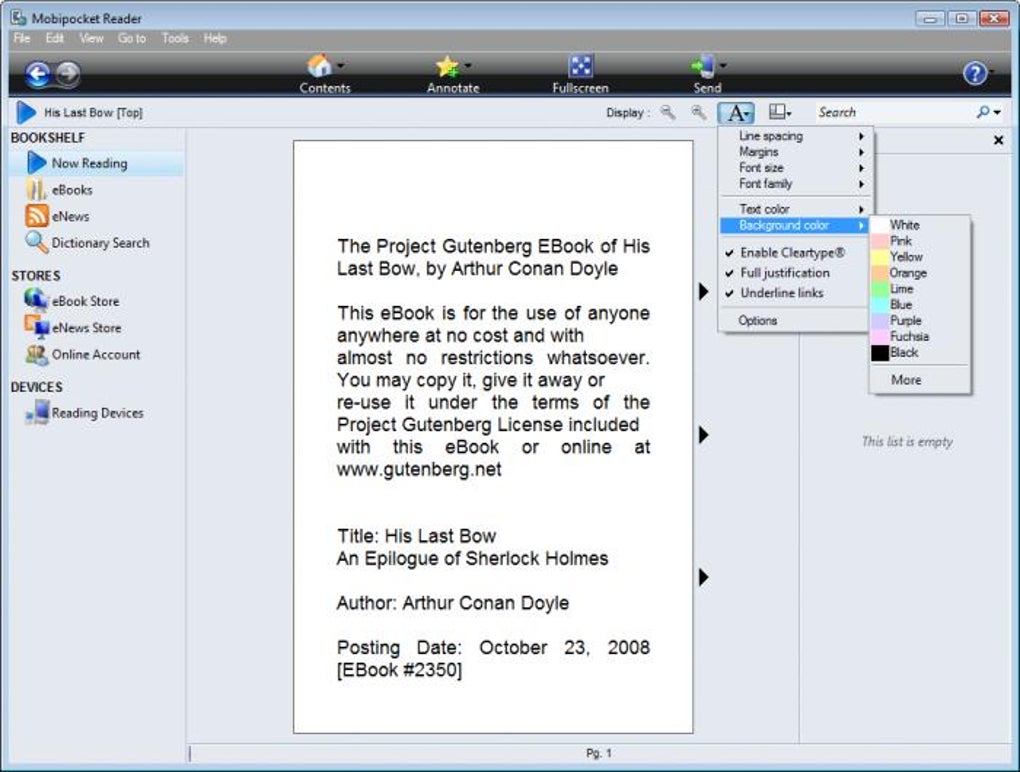Viewport: 1020px width, 772px height.
Task: Choose More background colors
Action: pyautogui.click(x=906, y=380)
